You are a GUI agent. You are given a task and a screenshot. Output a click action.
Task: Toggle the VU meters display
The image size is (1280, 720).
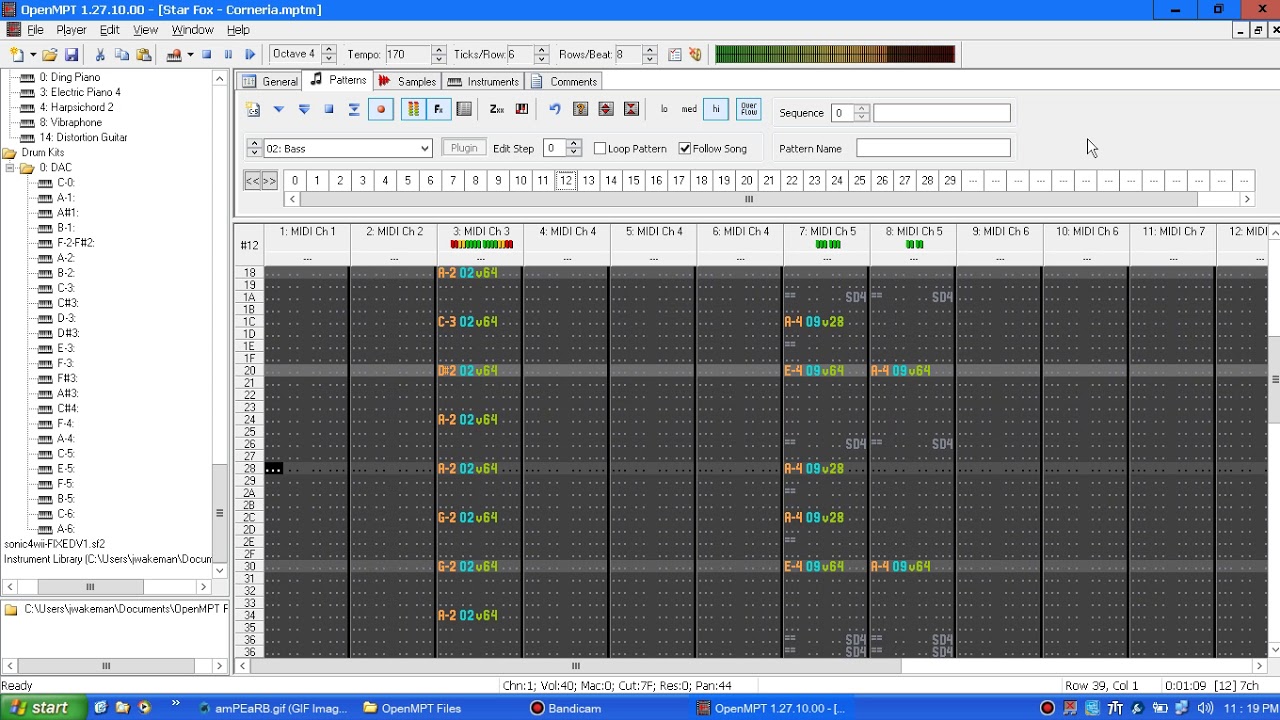[x=413, y=109]
